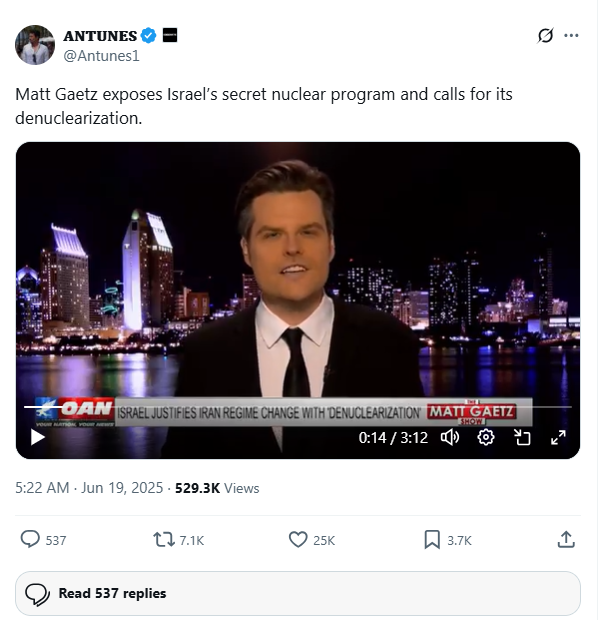Viewport: 602px width, 620px height.
Task: Seek along the video progress bar
Action: pos(297,406)
